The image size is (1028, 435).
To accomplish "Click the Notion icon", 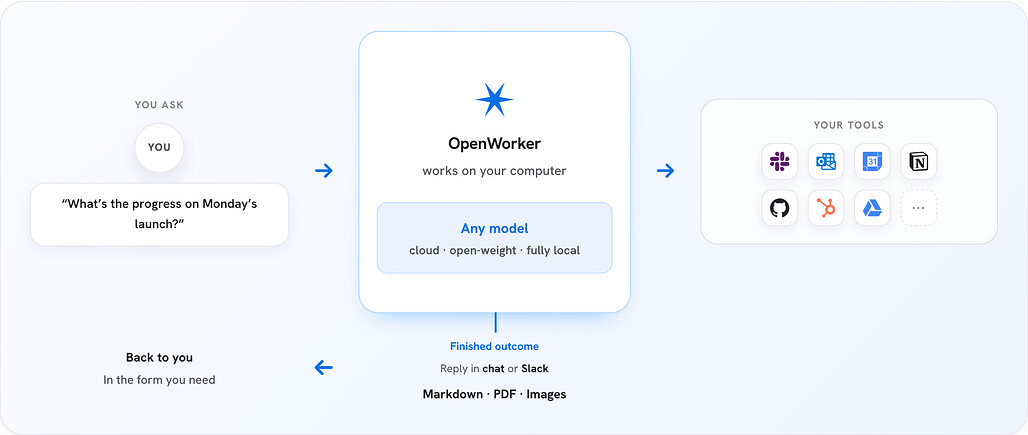I will (919, 161).
